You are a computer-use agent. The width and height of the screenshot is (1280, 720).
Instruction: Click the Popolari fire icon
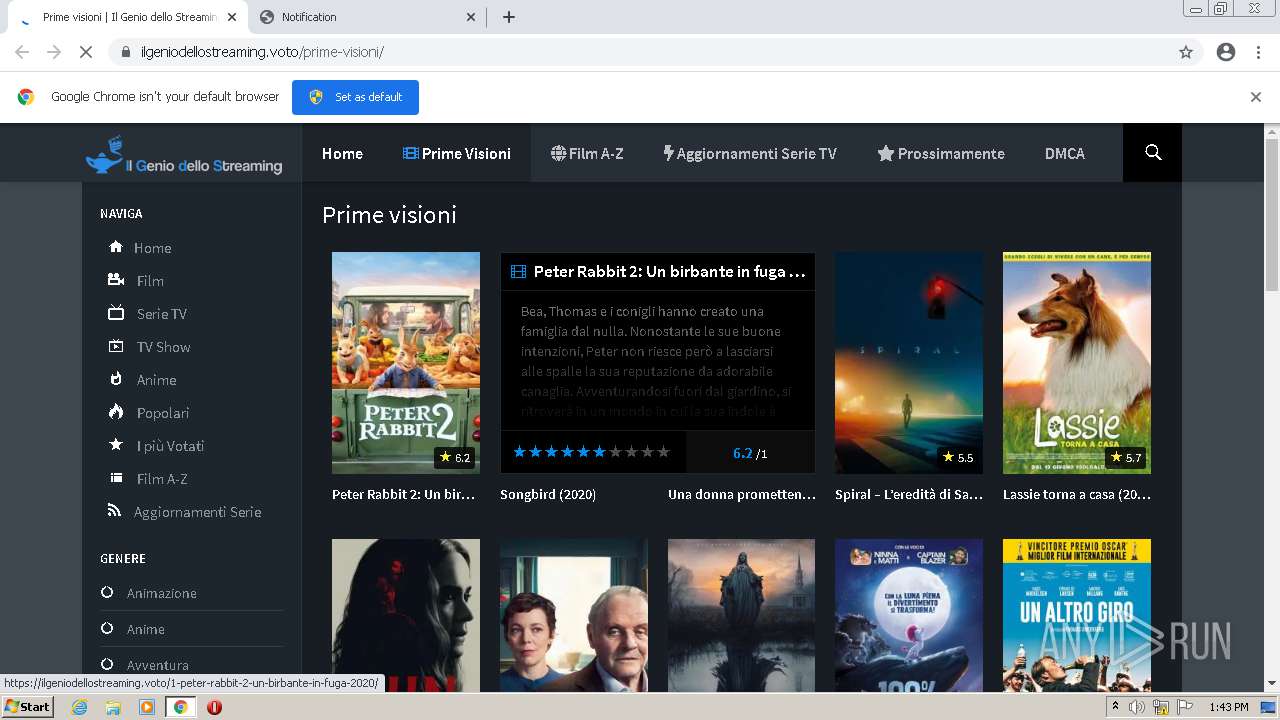coord(116,412)
